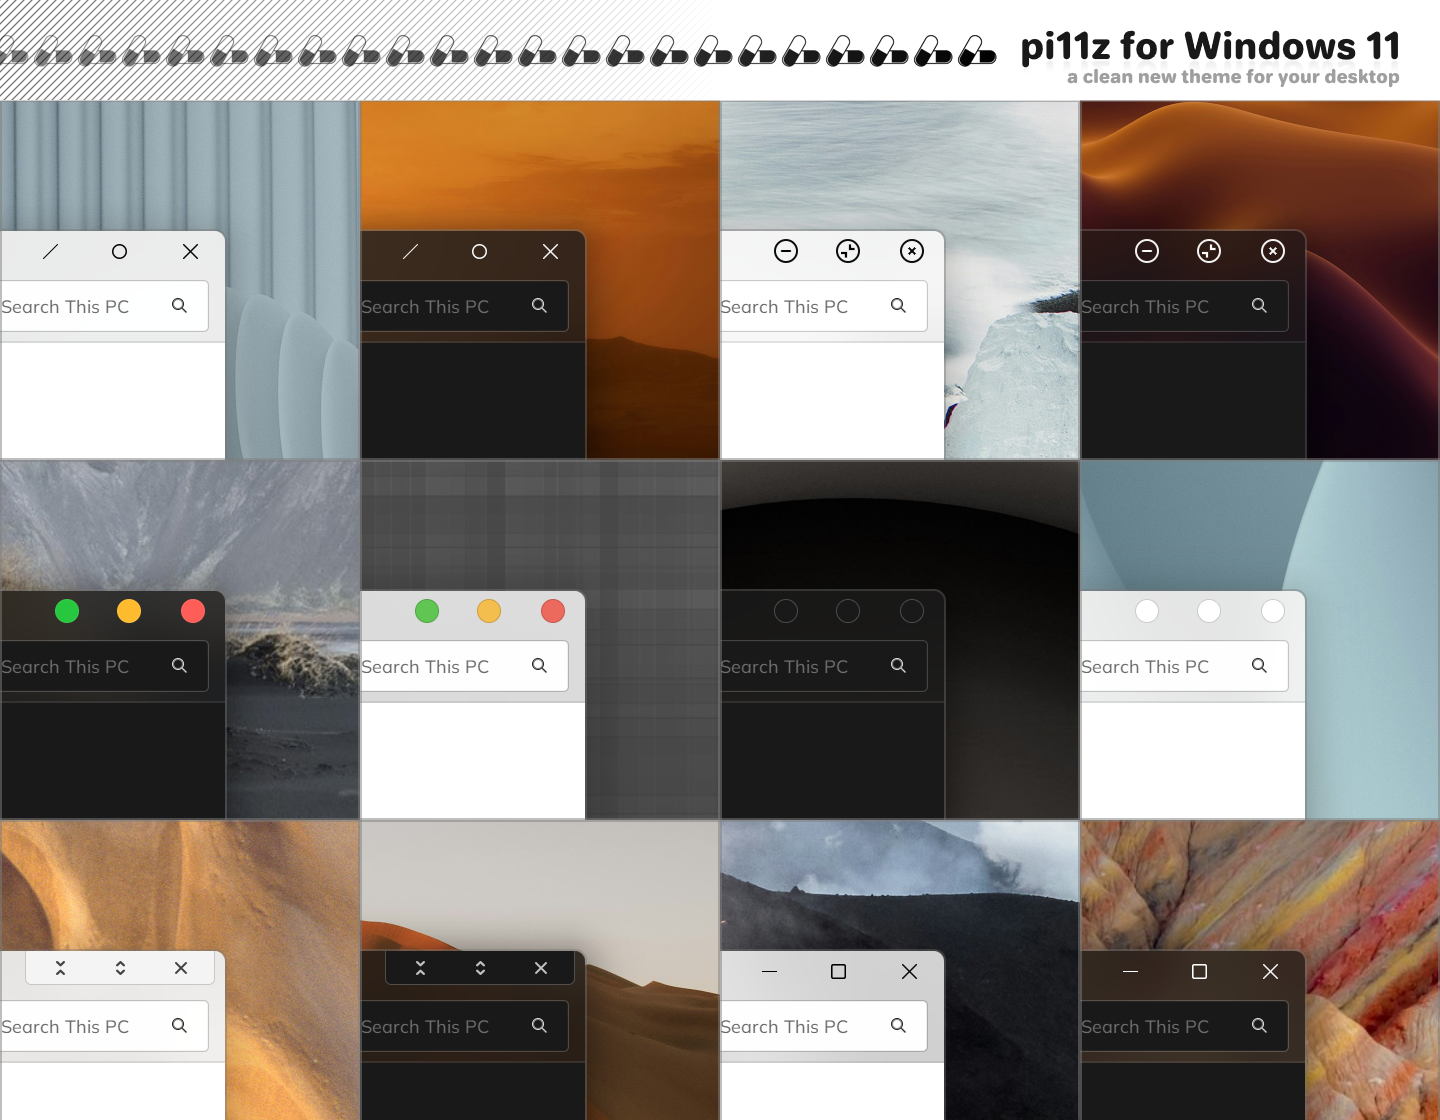Click magnifier icon in blue curtain tile search box
Screen dimensions: 1440x1120
pos(179,306)
